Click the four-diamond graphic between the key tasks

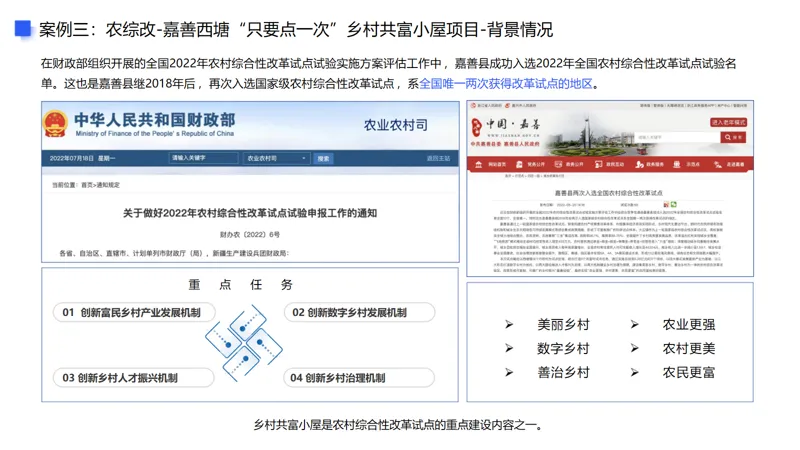[244, 343]
